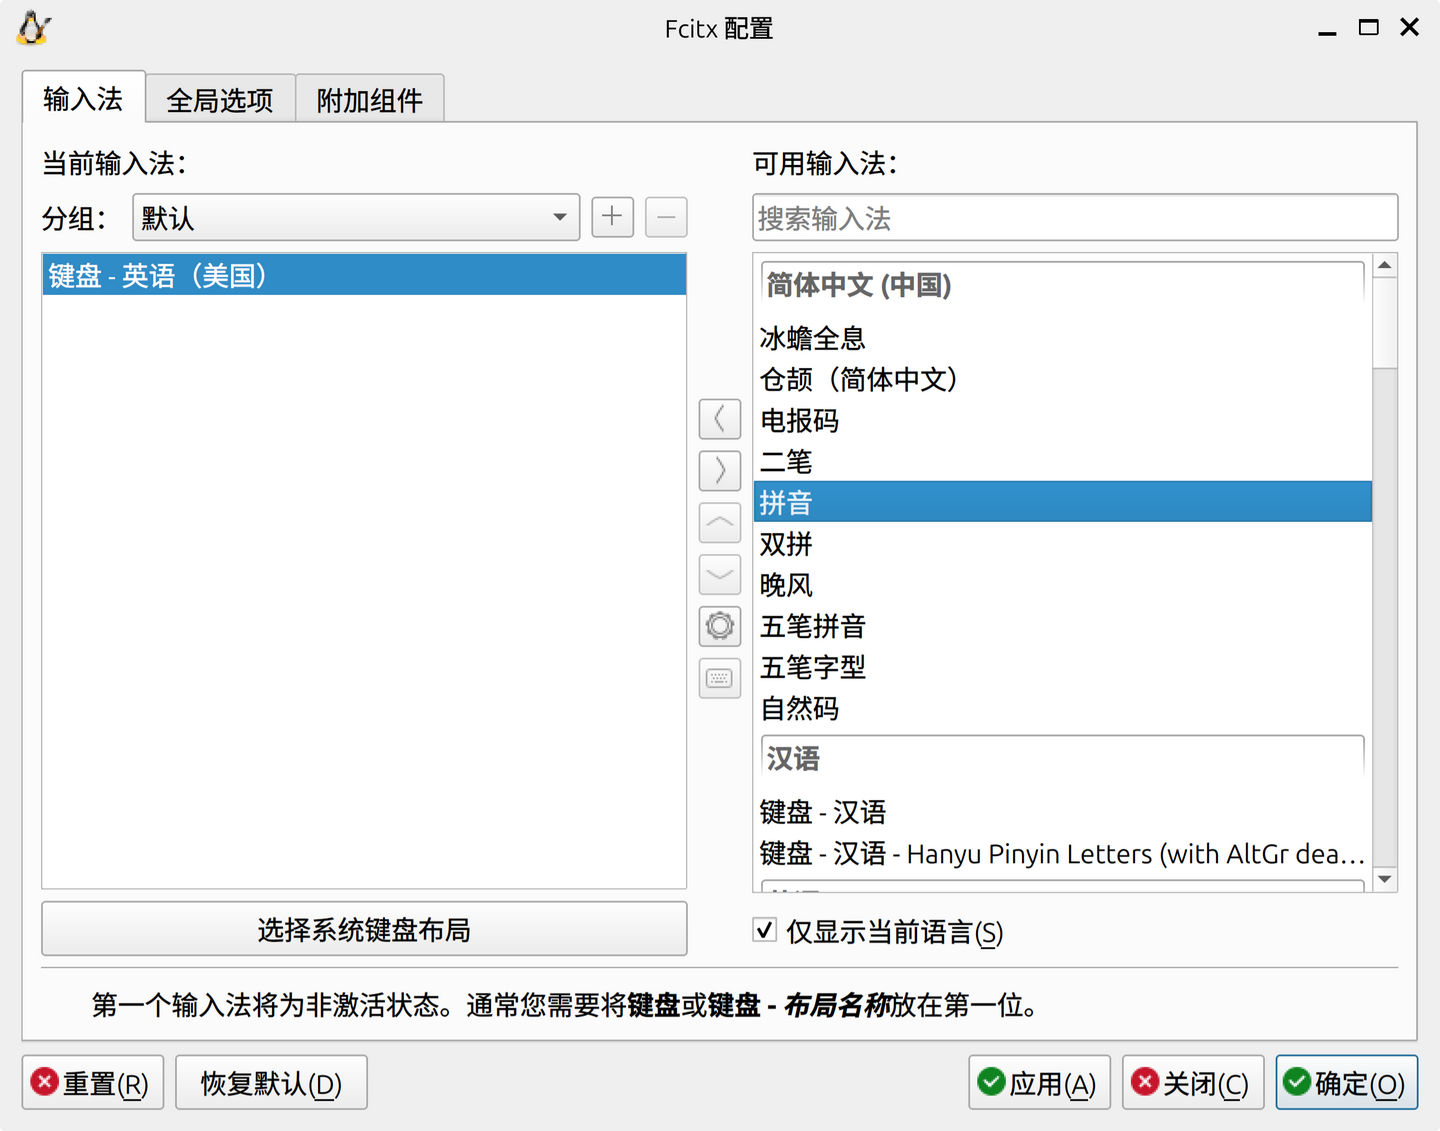
Task: Click the left arrow to add 拼音
Action: pos(719,419)
